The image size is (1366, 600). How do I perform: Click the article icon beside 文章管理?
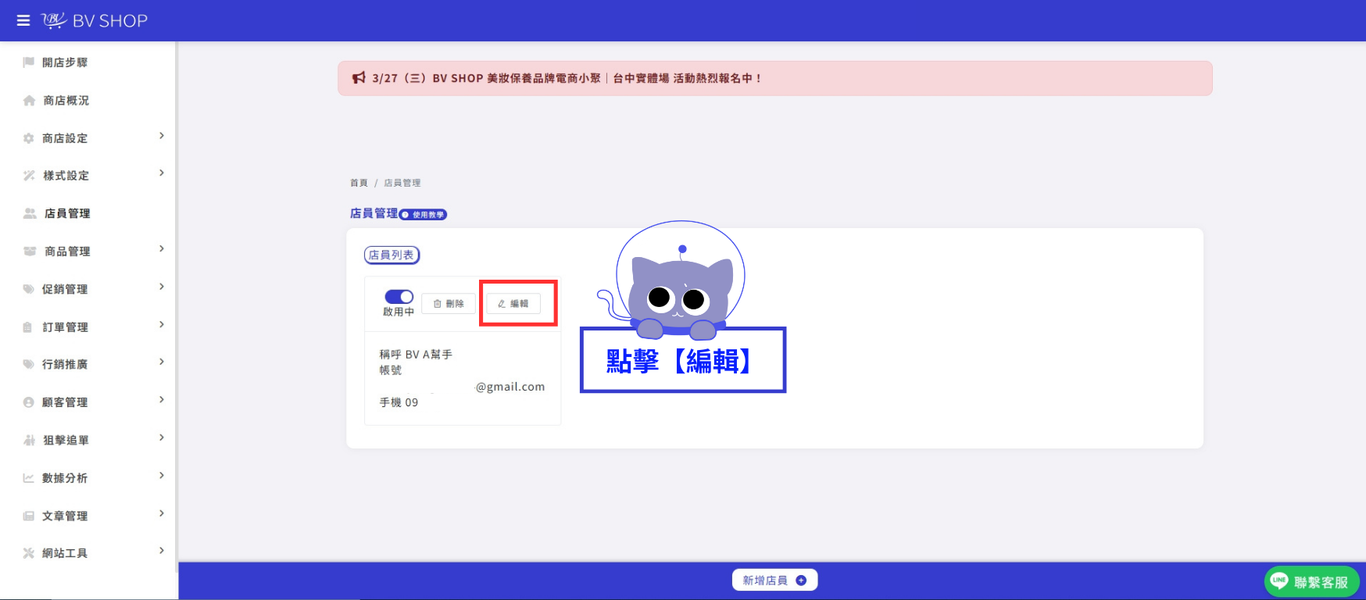(29, 516)
